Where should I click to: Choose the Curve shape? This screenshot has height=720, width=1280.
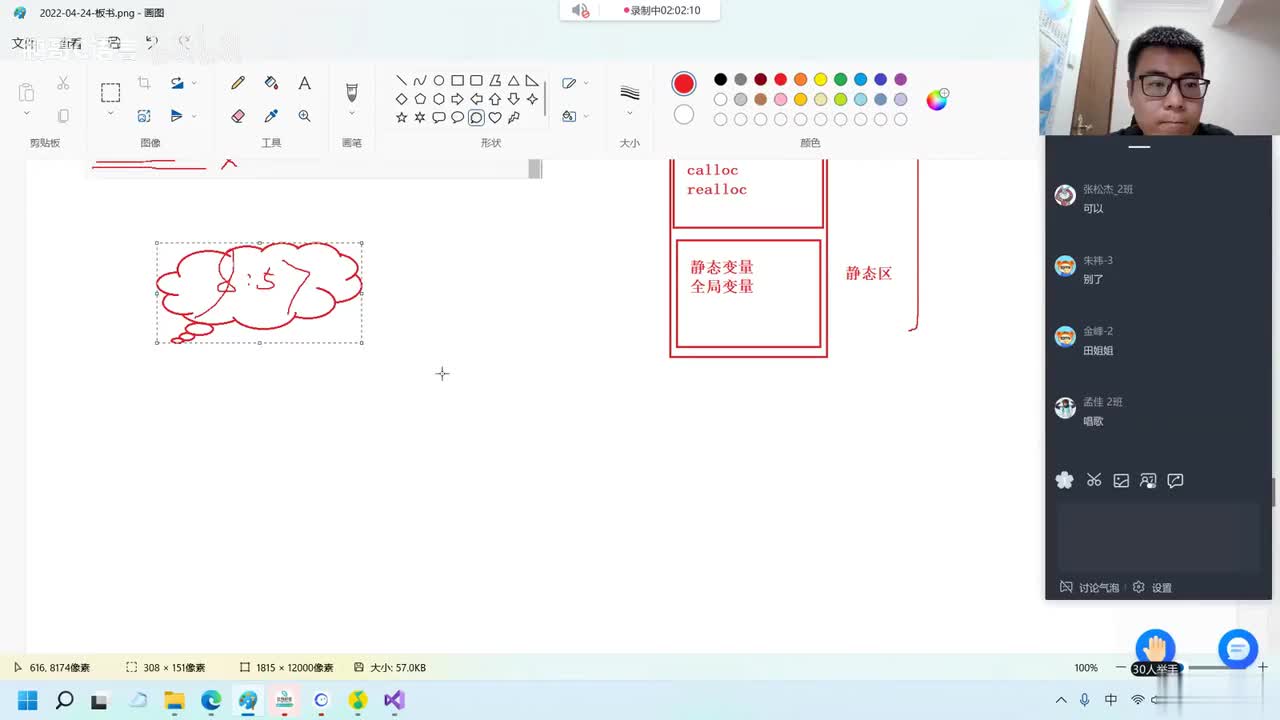coord(420,81)
